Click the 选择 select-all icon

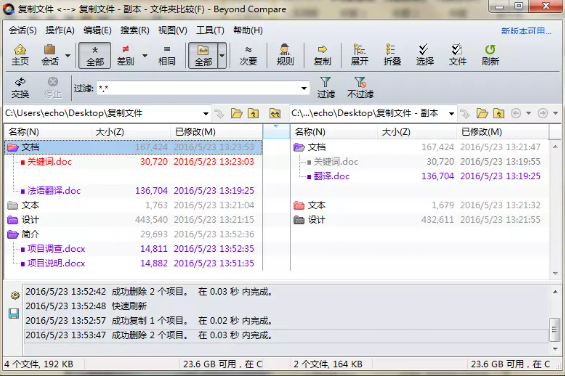pyautogui.click(x=425, y=55)
